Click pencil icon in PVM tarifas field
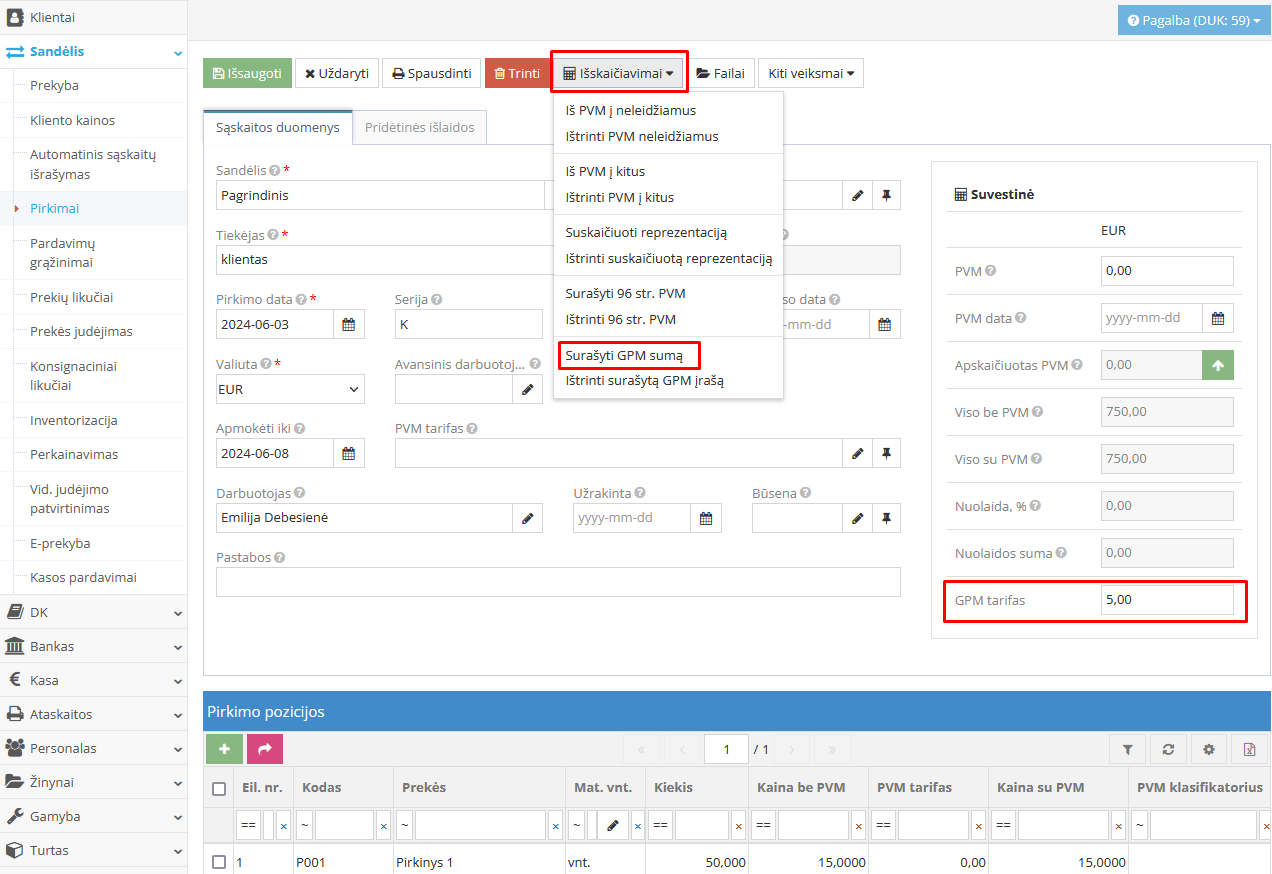 point(857,453)
